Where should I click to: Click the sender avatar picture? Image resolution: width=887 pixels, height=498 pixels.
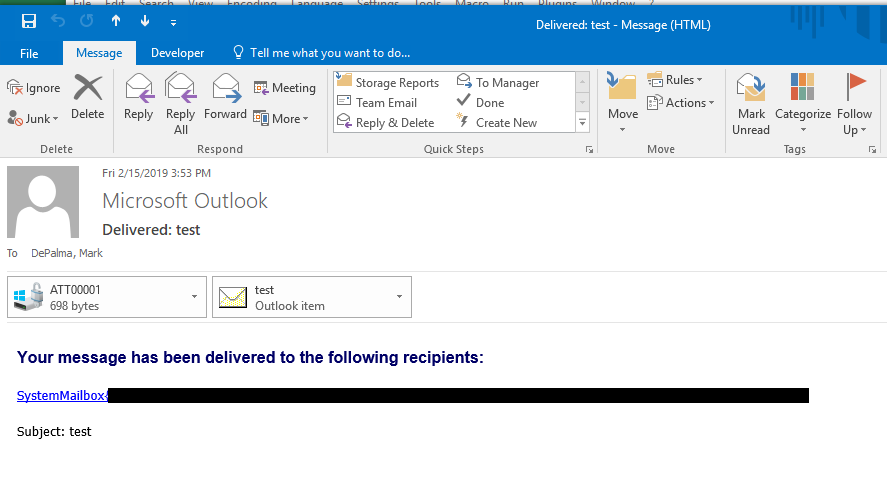43,201
